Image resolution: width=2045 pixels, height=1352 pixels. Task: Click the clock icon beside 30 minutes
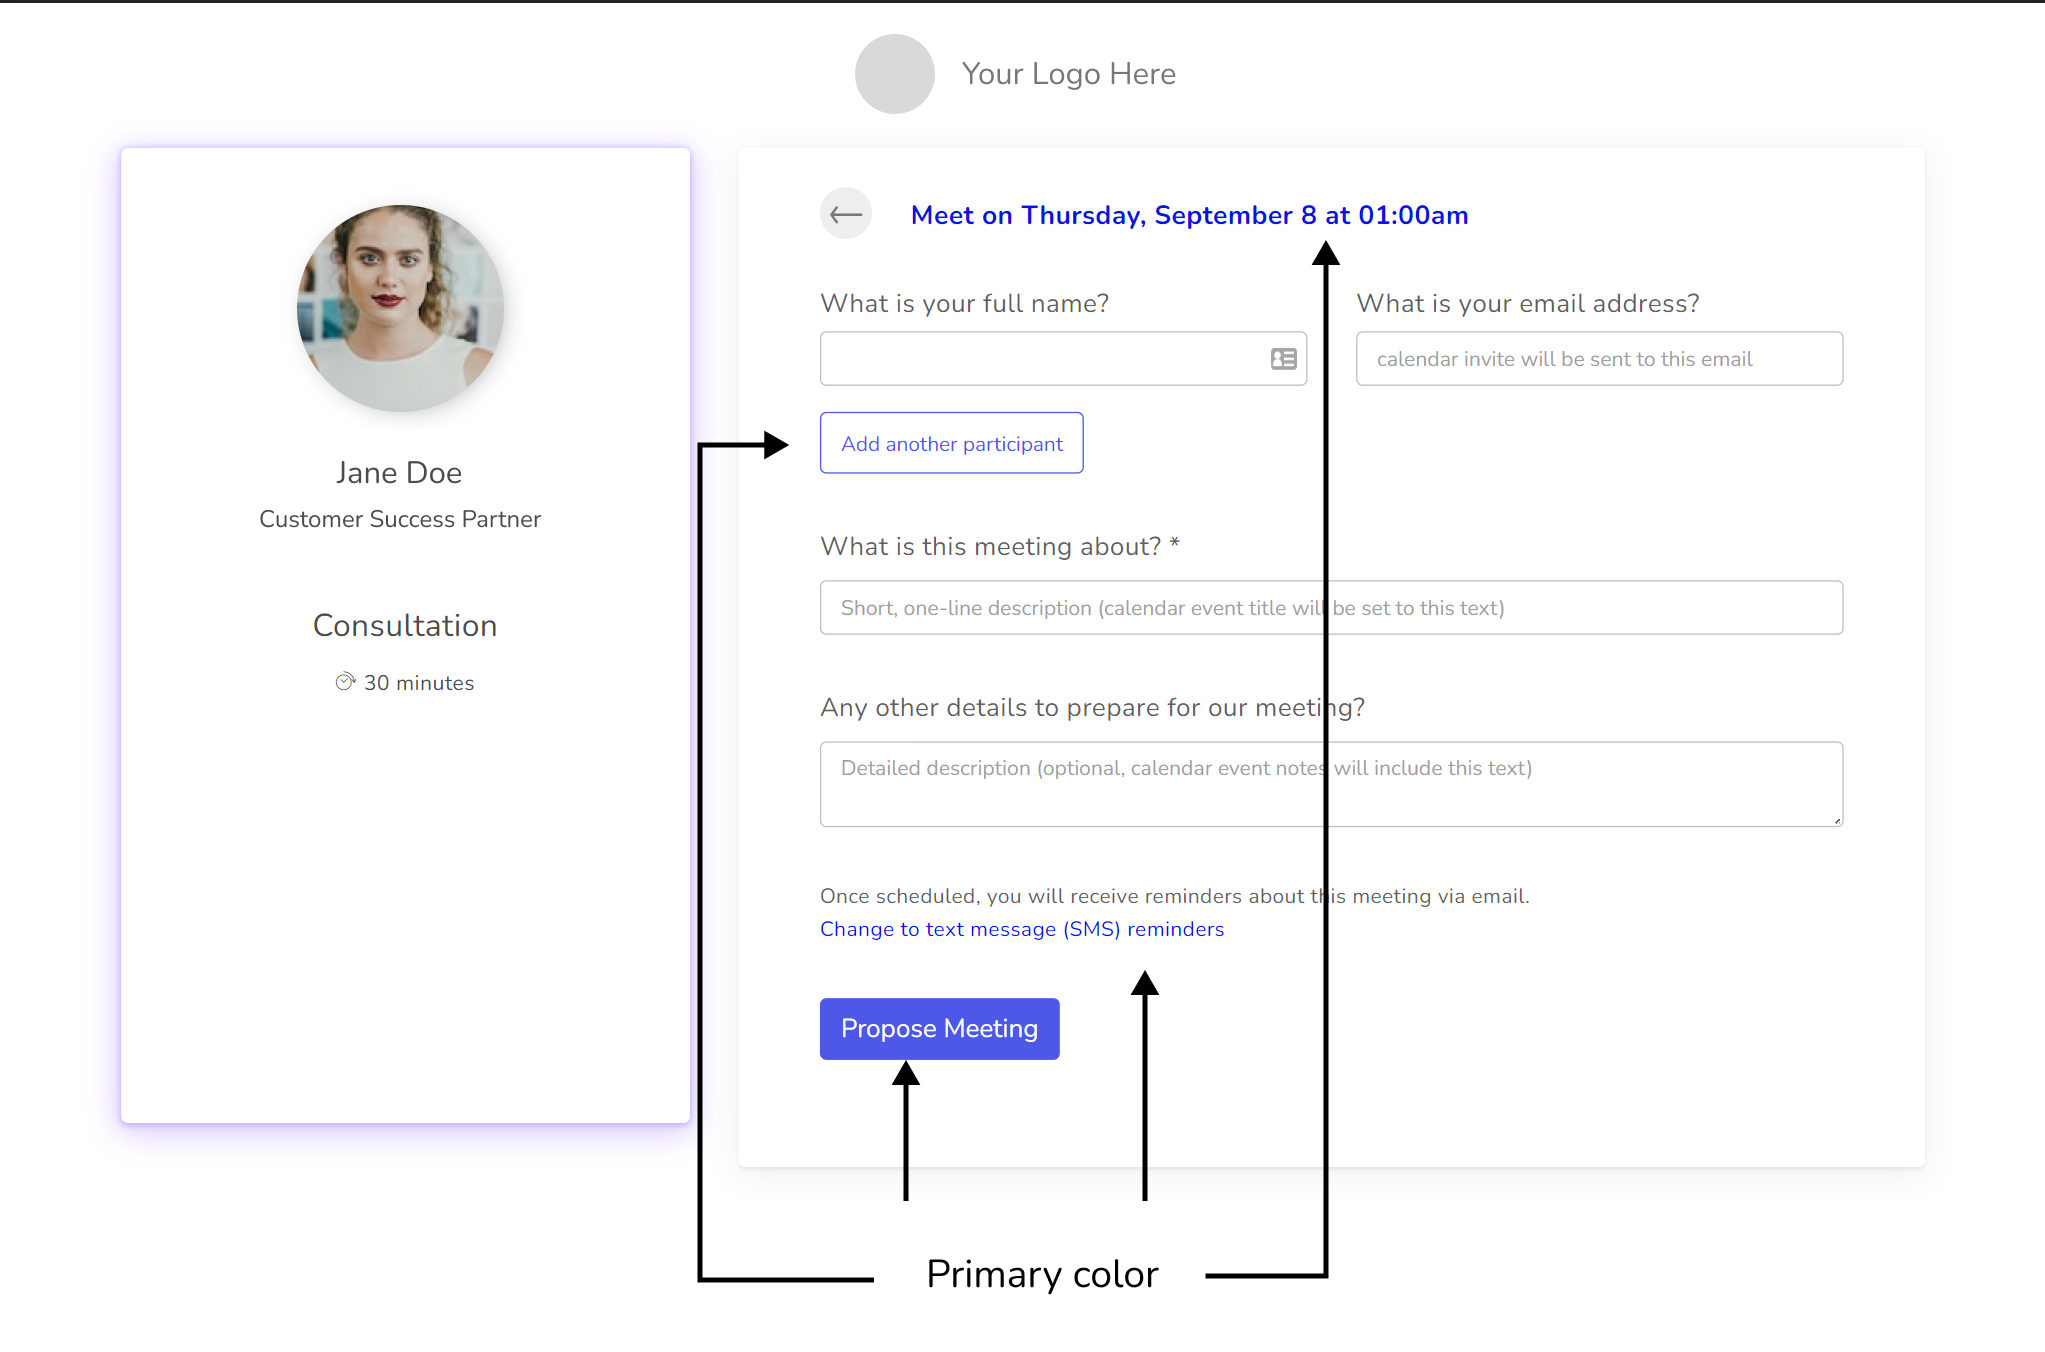(x=345, y=682)
